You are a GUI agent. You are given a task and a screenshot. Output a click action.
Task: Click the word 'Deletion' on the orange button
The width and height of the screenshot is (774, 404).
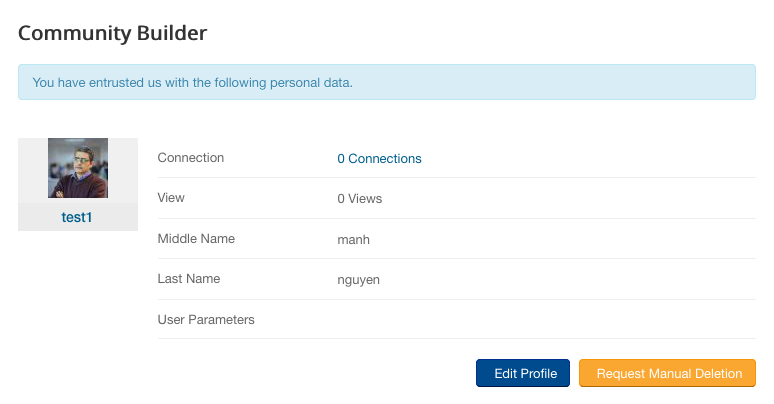click(x=716, y=373)
